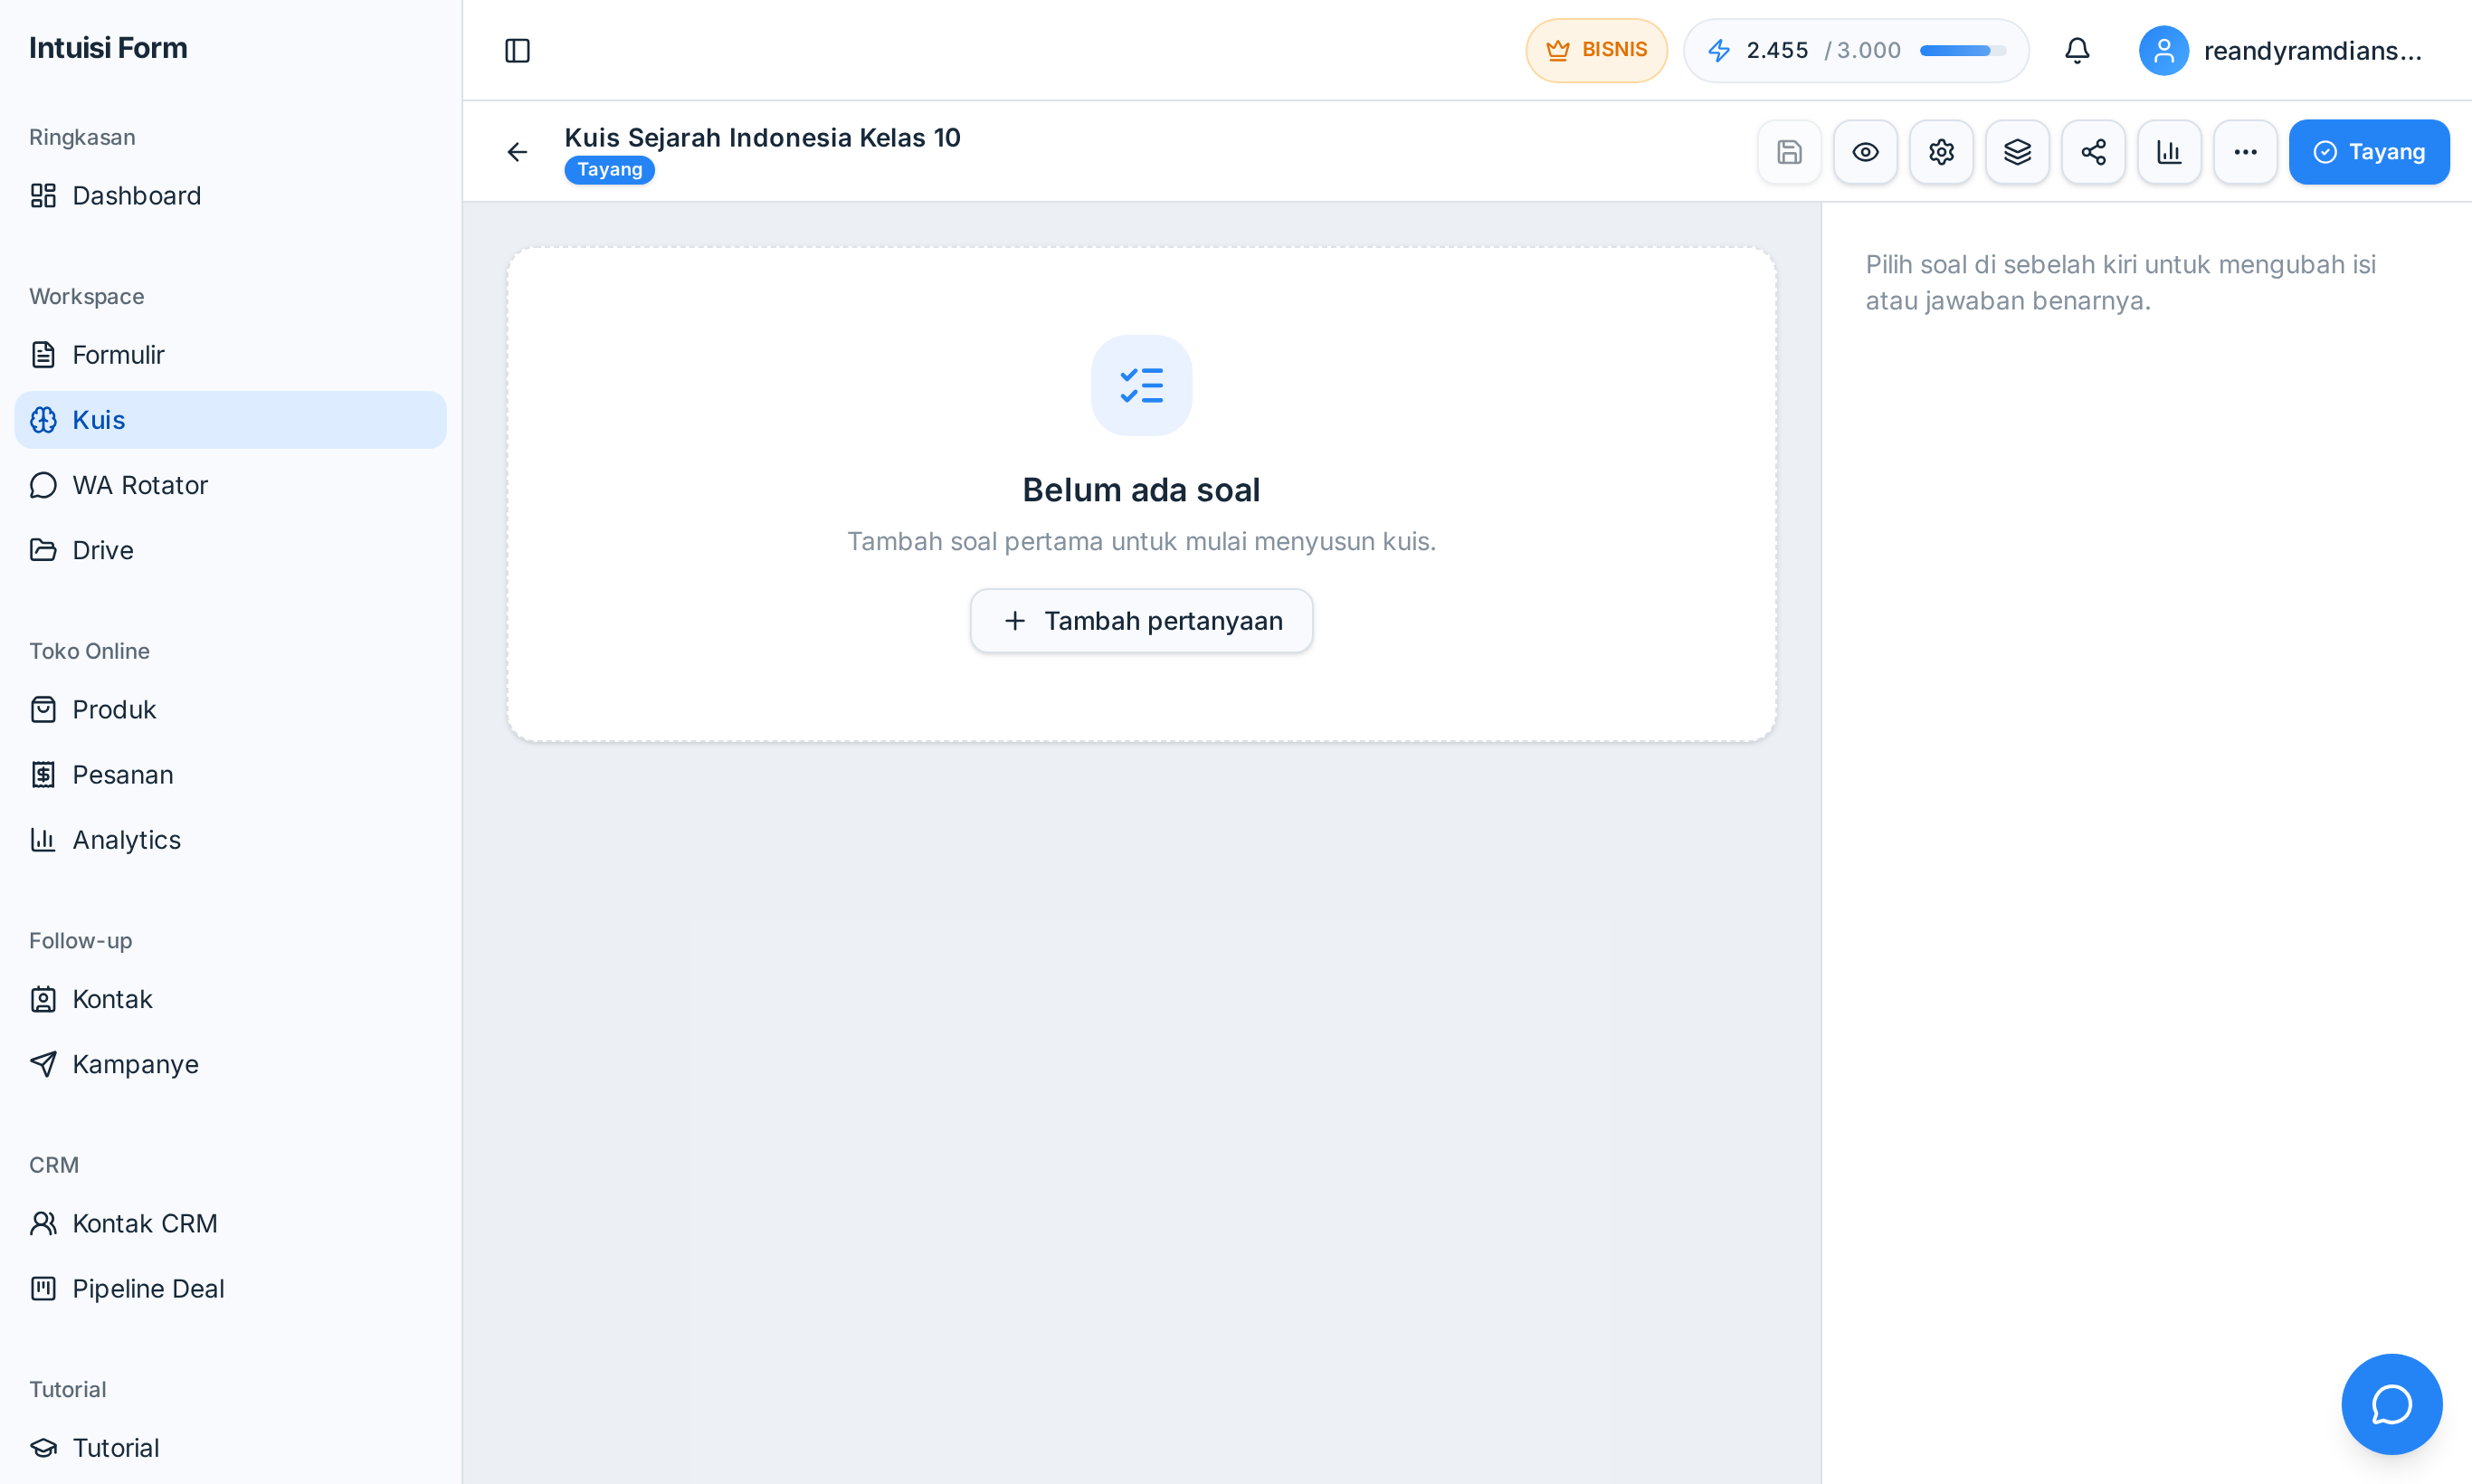Click the lightning credits icon
2472x1484 pixels.
pos(1719,50)
